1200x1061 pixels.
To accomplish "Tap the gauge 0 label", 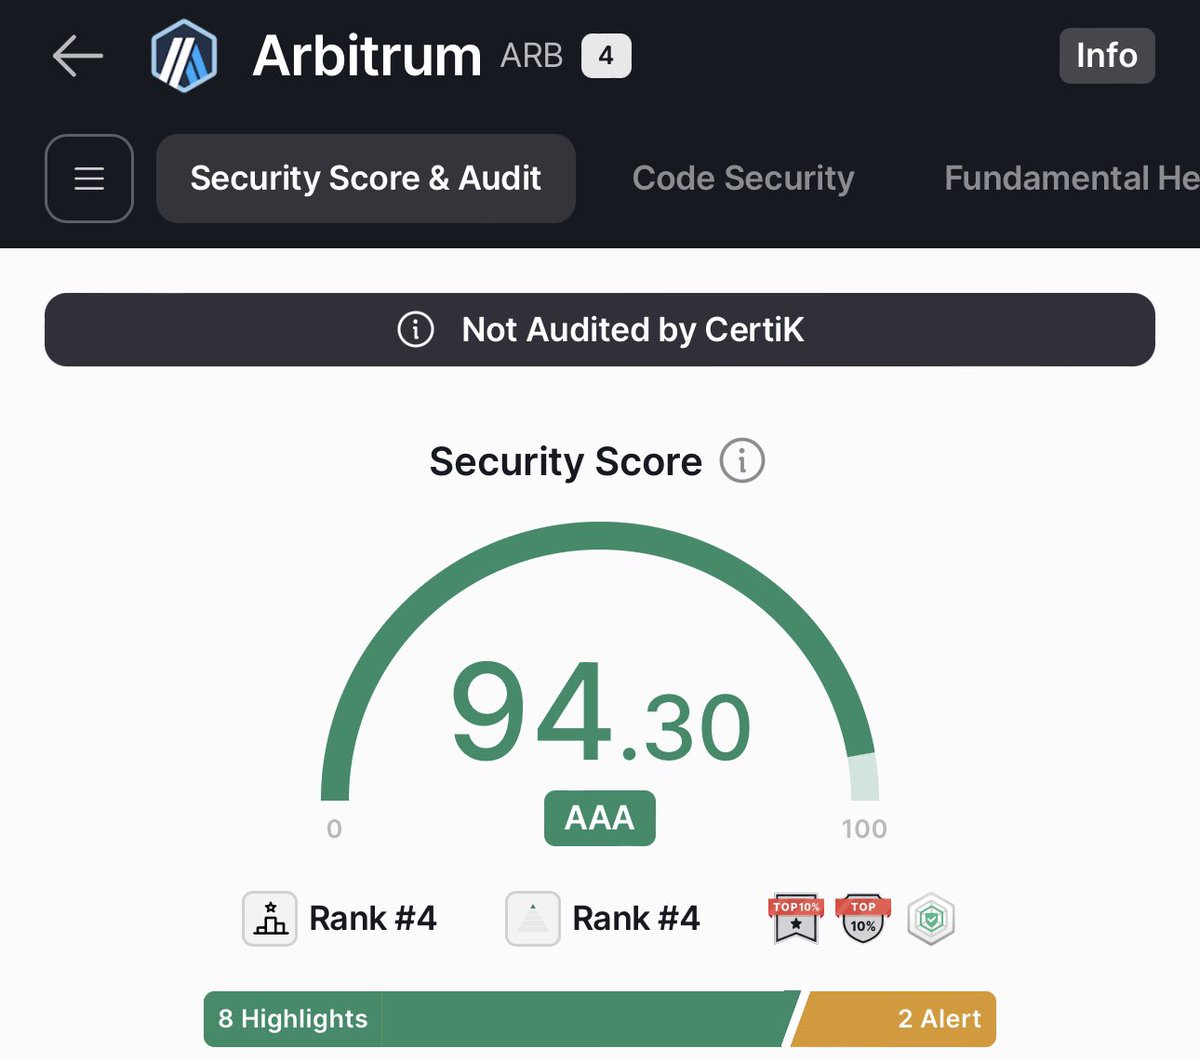I will coord(334,829).
